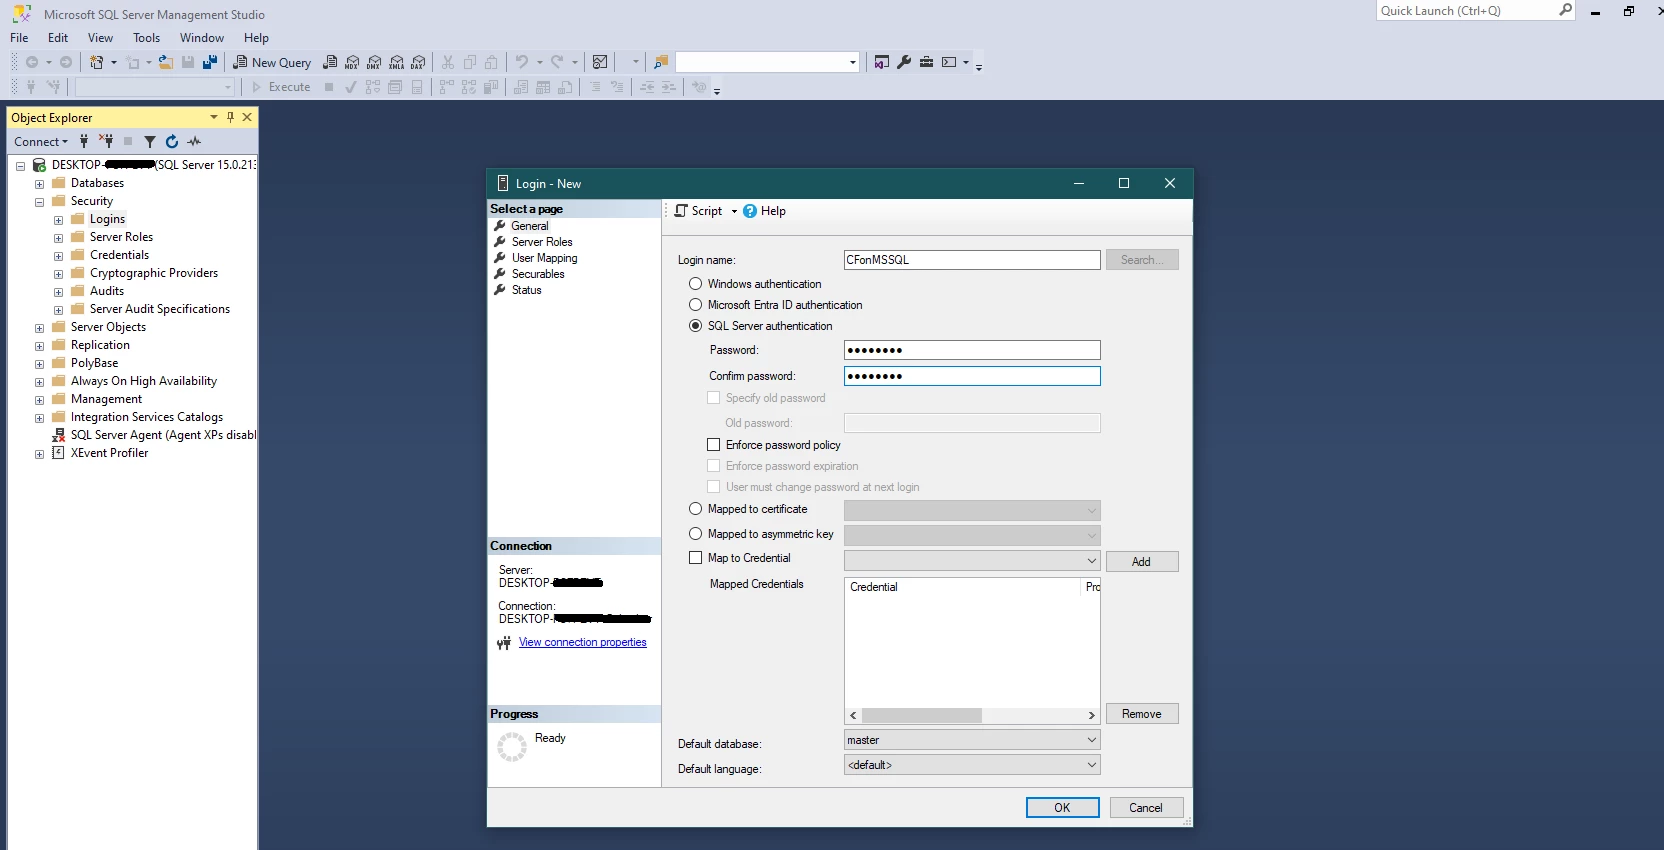Select Microsoft Entra ID authentication option
Viewport: 1664px width, 850px height.
click(x=695, y=305)
